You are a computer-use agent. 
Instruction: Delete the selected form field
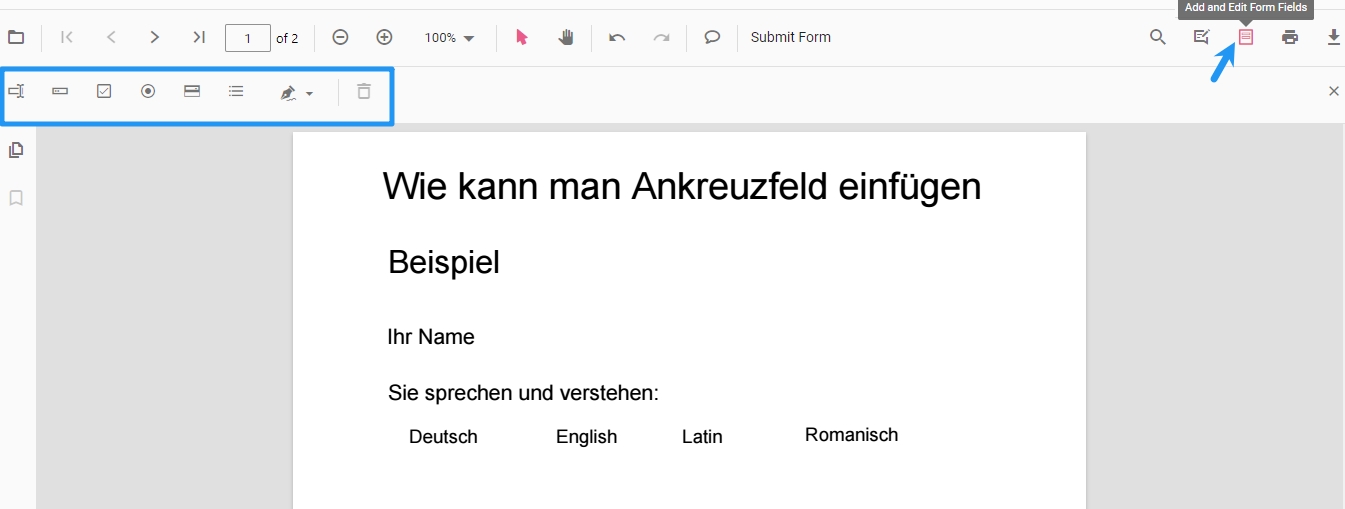364,91
